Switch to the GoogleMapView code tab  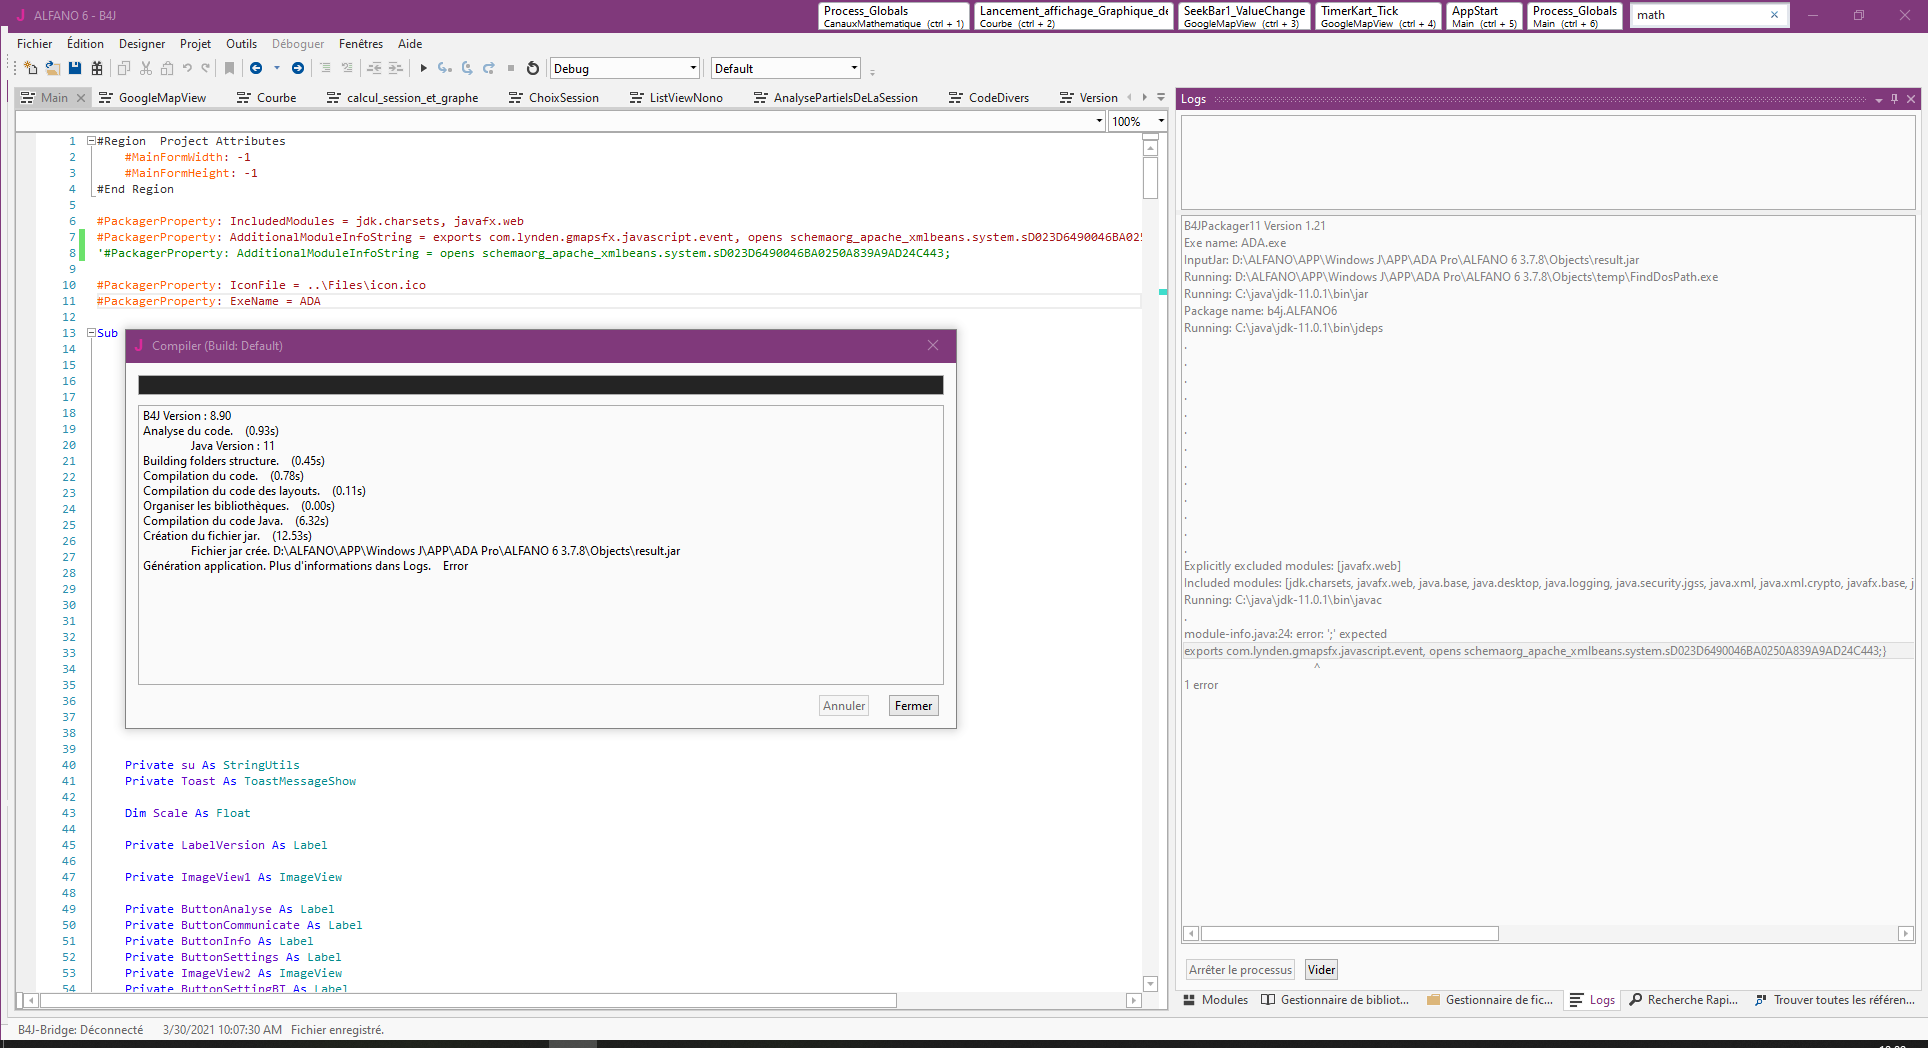[152, 98]
